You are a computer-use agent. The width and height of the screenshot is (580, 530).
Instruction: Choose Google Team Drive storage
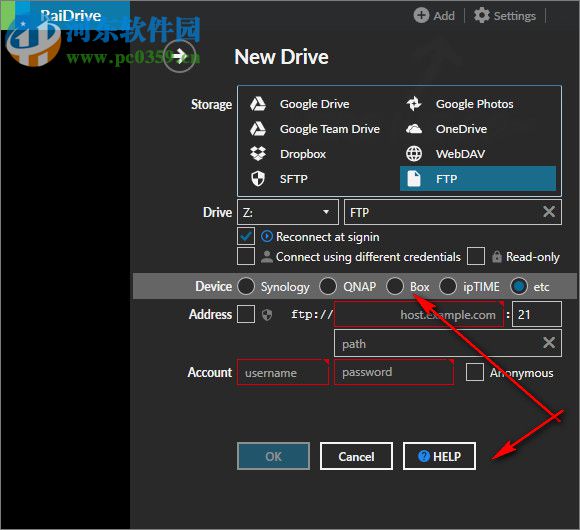pyautogui.click(x=315, y=129)
